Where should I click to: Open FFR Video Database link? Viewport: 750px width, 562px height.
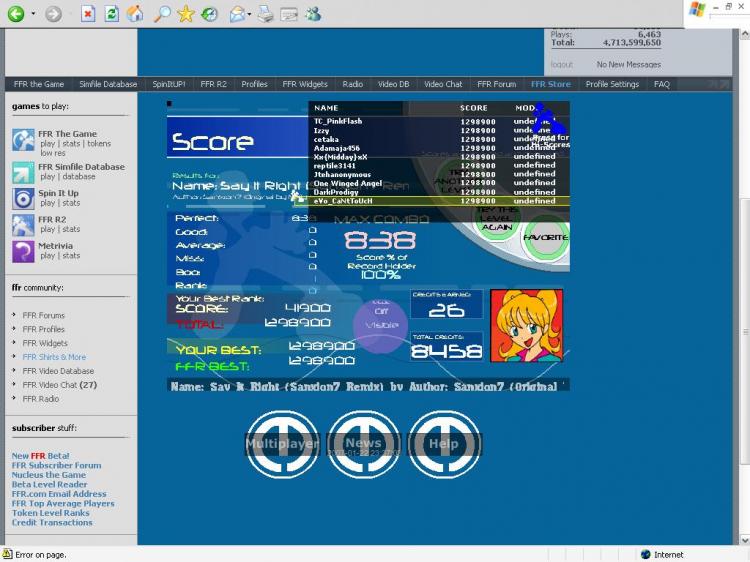coord(58,371)
